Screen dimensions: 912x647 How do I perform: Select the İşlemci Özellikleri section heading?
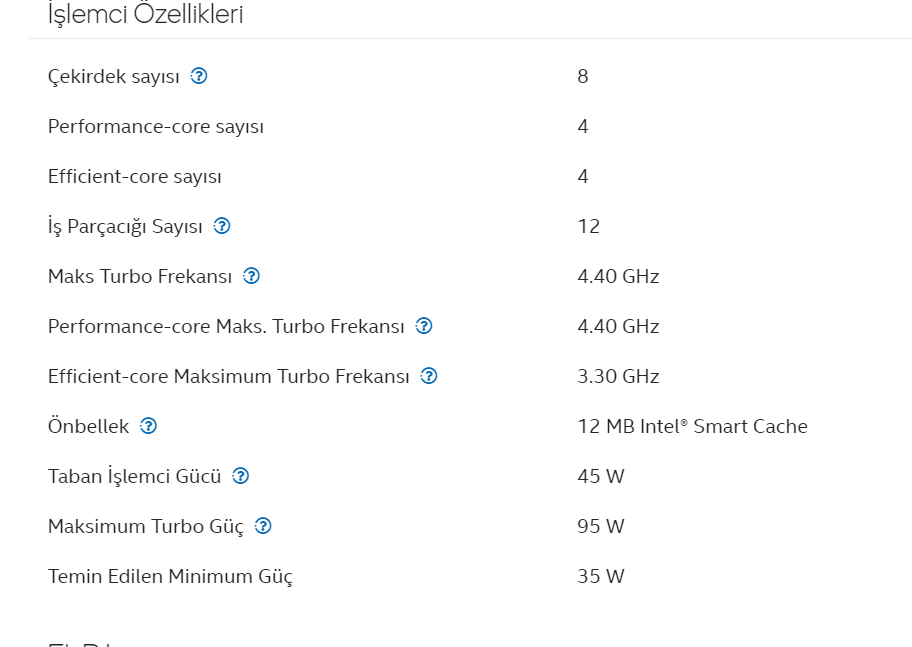coord(145,14)
